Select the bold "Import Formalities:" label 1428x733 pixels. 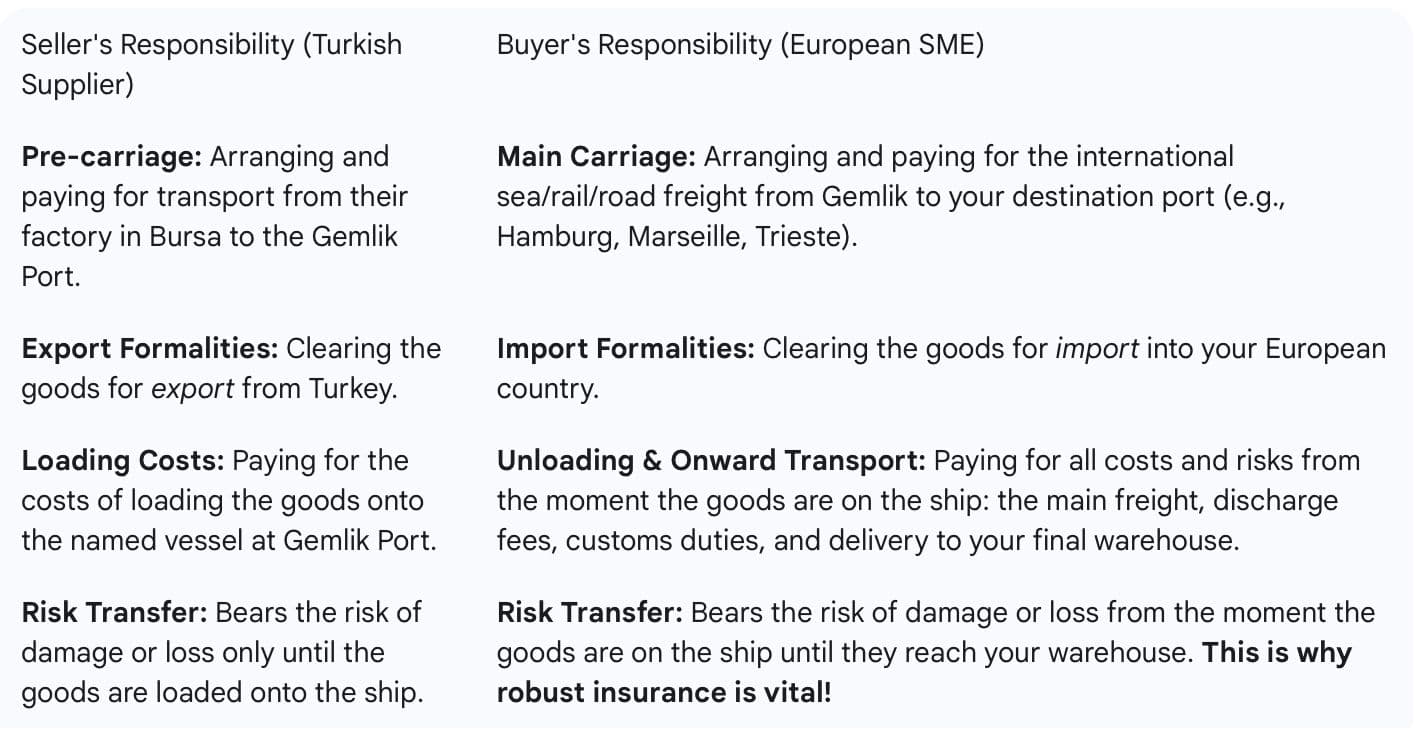[x=625, y=349]
